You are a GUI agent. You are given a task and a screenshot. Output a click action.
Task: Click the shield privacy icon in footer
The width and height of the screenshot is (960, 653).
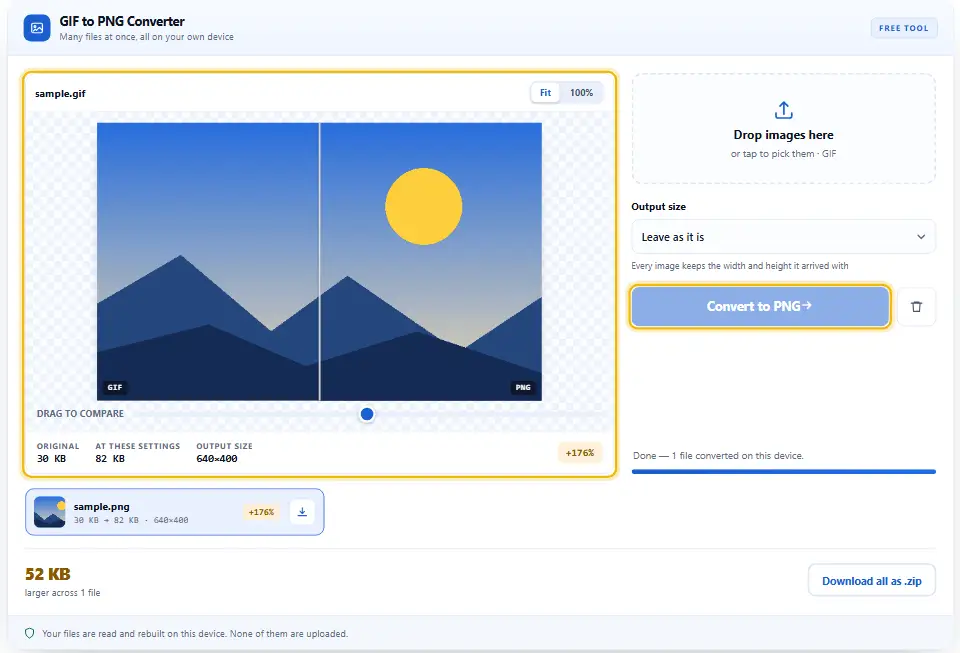pos(29,633)
